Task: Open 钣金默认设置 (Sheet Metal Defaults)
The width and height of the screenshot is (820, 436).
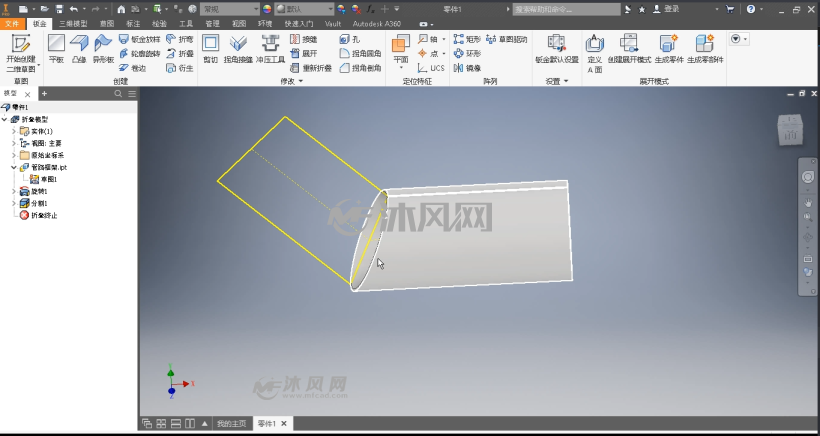Action: click(x=556, y=49)
